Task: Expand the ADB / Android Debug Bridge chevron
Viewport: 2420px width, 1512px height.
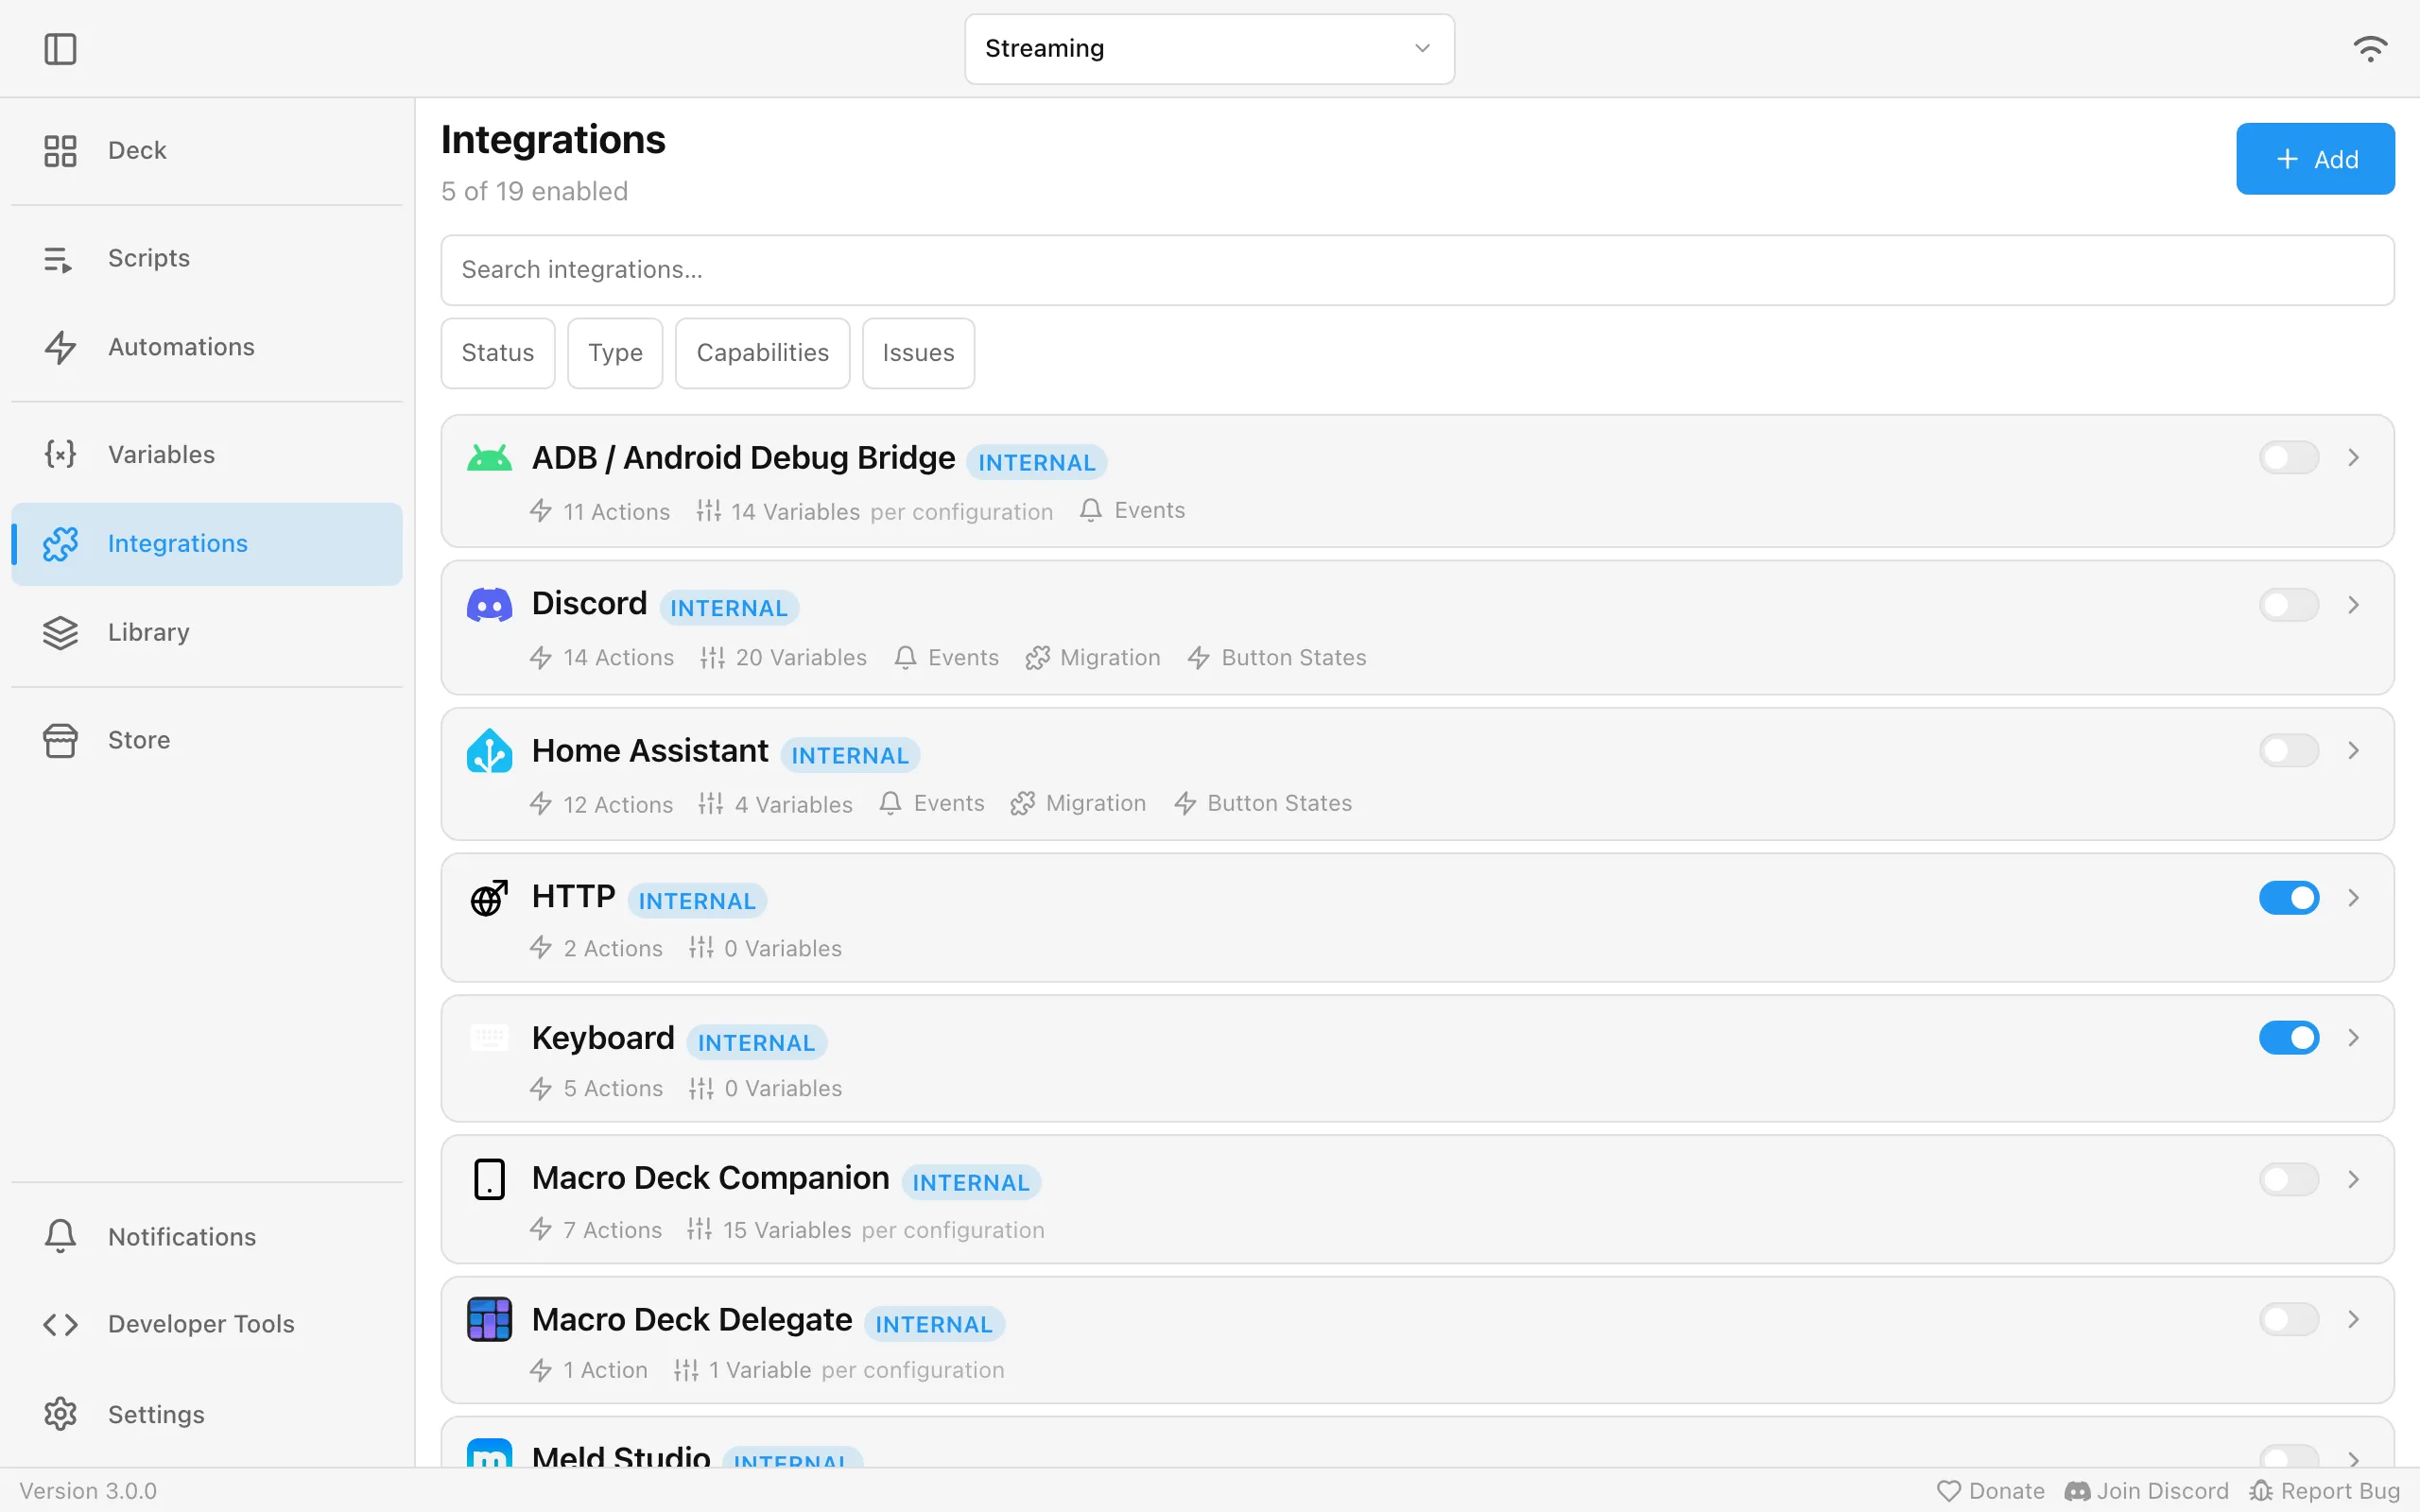Action: [x=2353, y=458]
